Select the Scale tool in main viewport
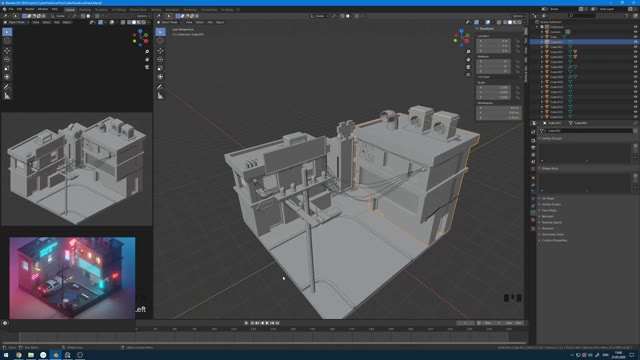Screen dimensions: 640x360 point(160,68)
